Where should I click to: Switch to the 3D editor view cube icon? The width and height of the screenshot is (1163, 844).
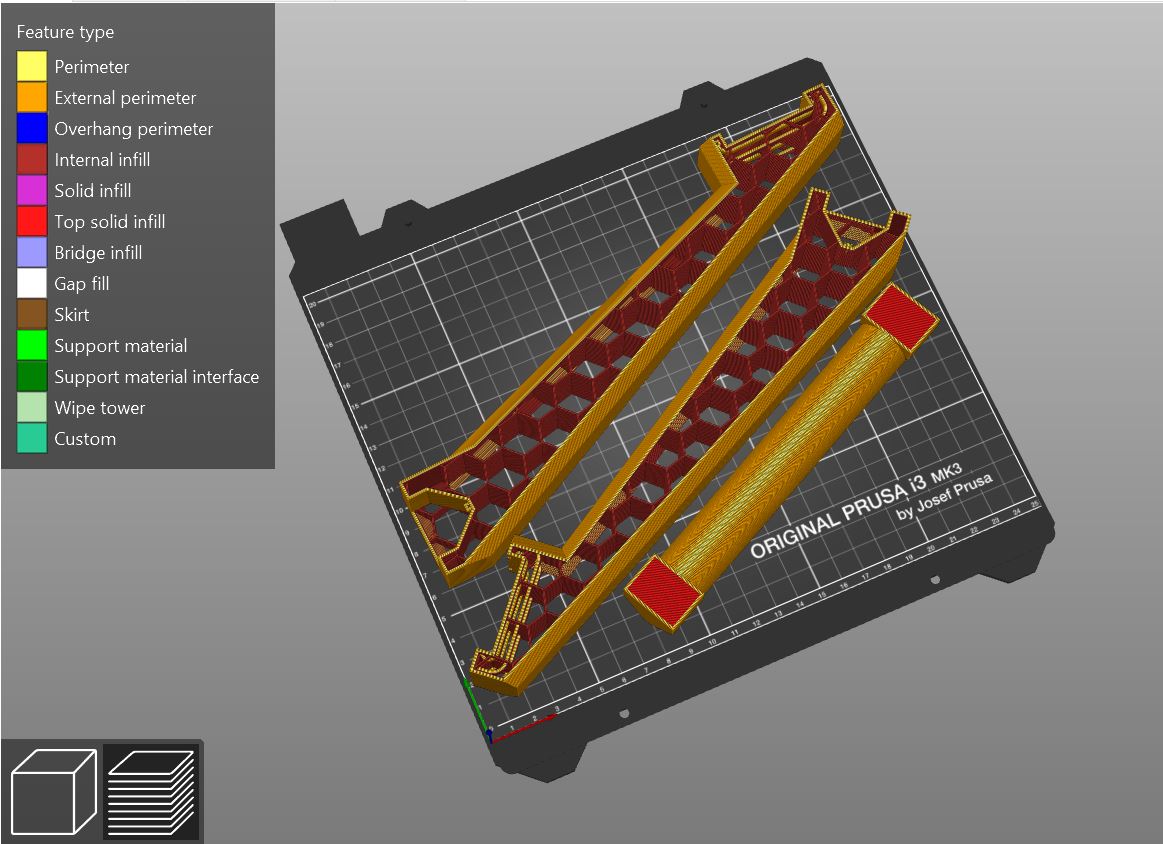point(53,791)
